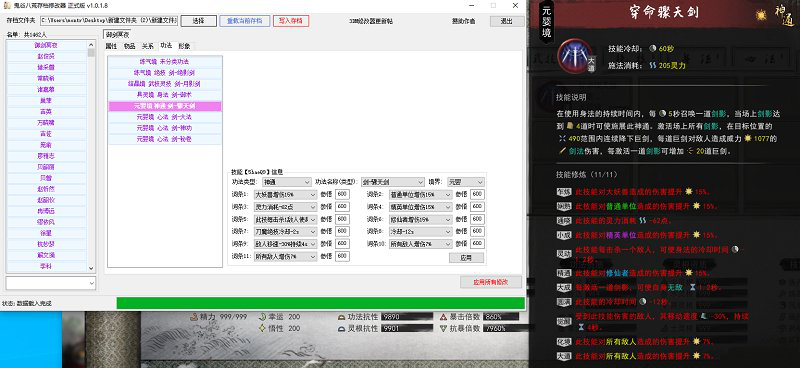This screenshot has width=800, height=368.
Task: Select the 筑基境 武技灵技 skill row
Action: click(x=165, y=84)
